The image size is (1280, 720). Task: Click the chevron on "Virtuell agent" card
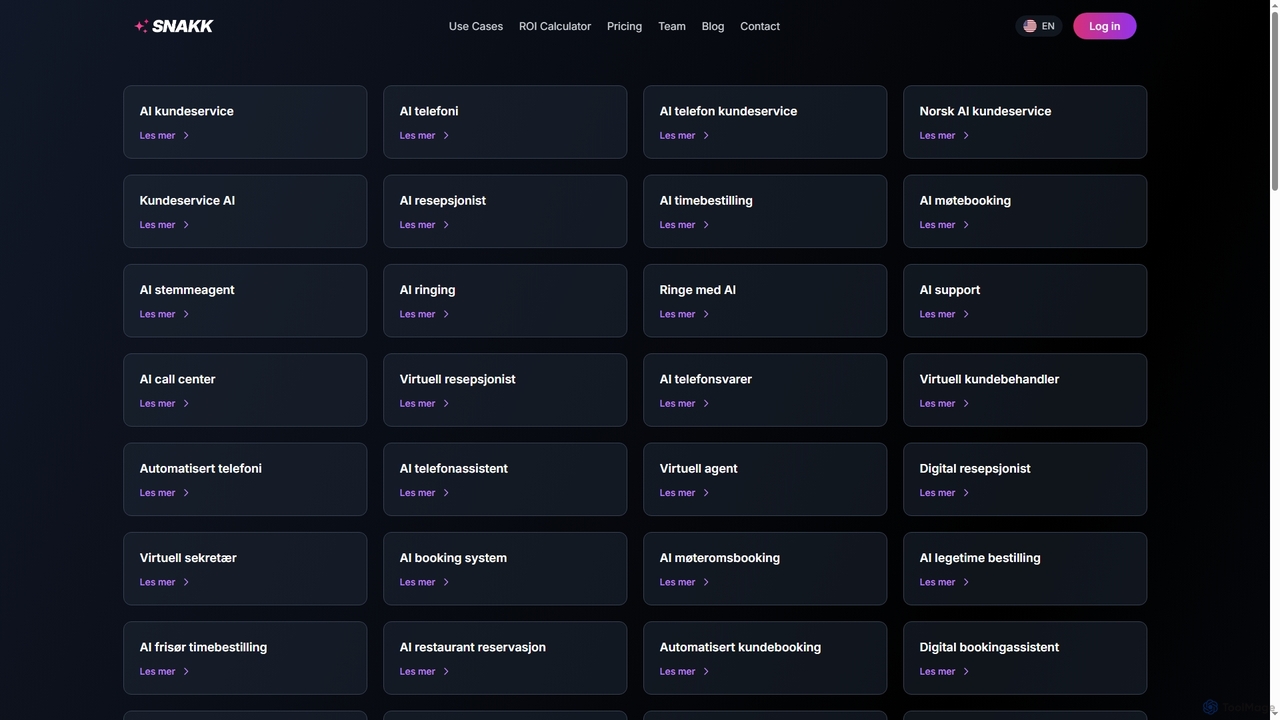point(706,493)
